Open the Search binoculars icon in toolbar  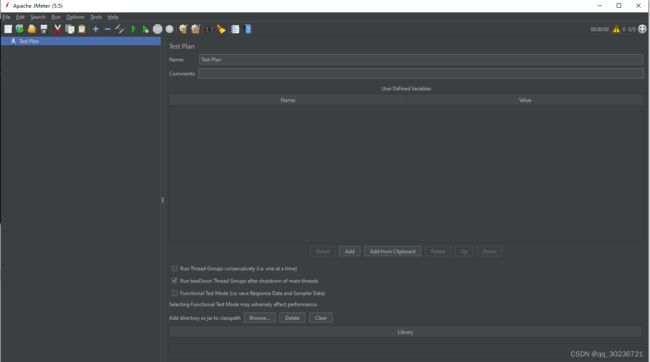pyautogui.click(x=209, y=29)
